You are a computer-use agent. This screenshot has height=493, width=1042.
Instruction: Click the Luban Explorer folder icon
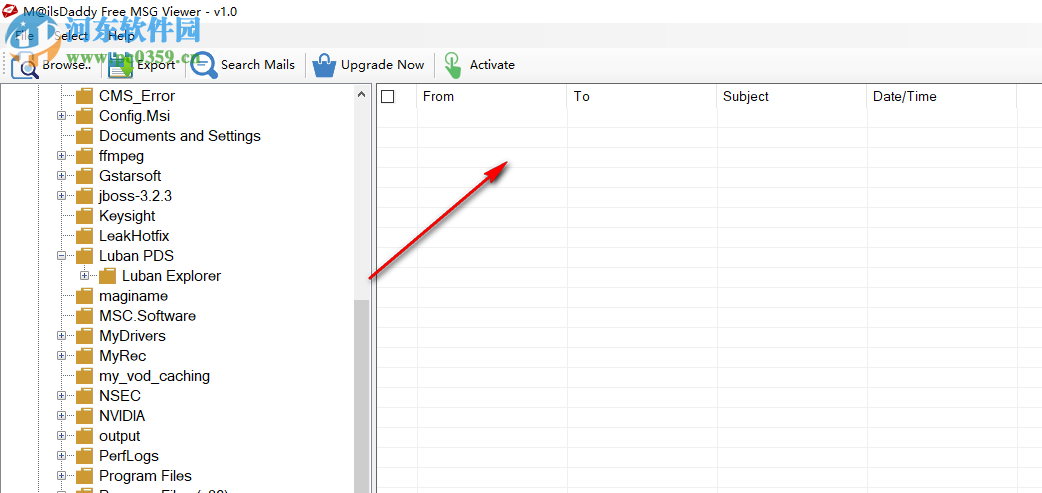pyautogui.click(x=107, y=276)
